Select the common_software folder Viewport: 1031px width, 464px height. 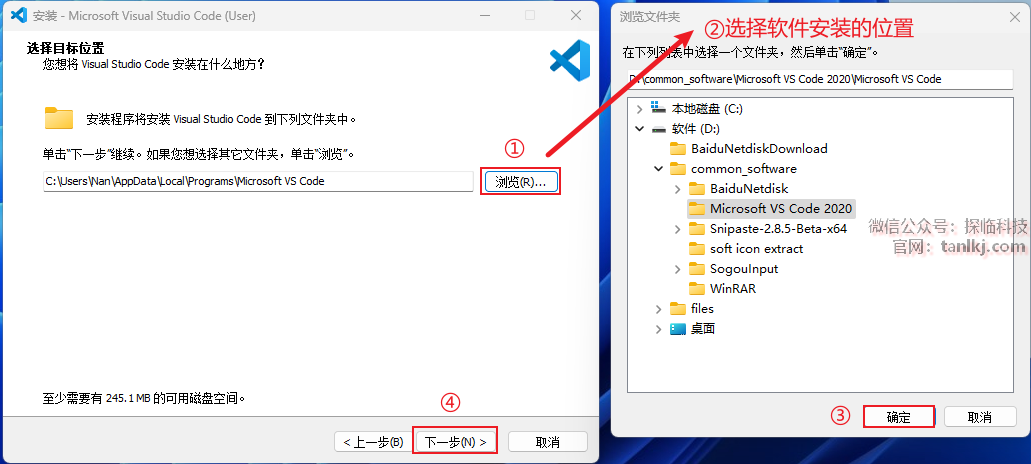click(x=744, y=169)
